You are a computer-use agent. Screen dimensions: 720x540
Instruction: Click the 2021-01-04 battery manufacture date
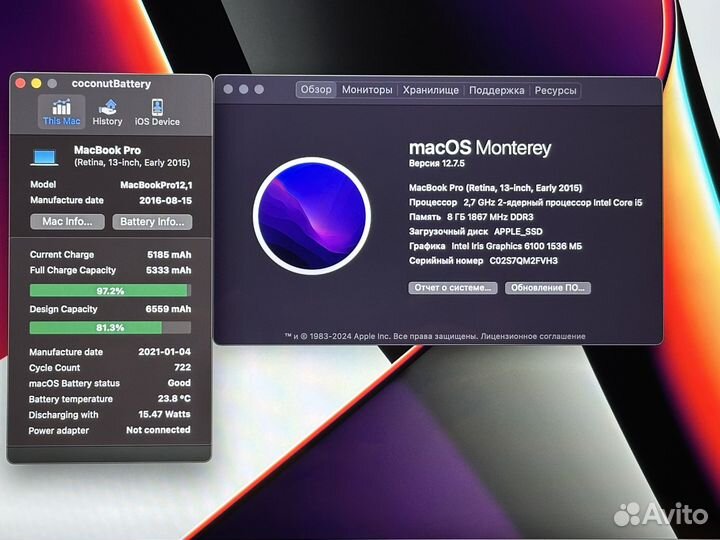(164, 352)
